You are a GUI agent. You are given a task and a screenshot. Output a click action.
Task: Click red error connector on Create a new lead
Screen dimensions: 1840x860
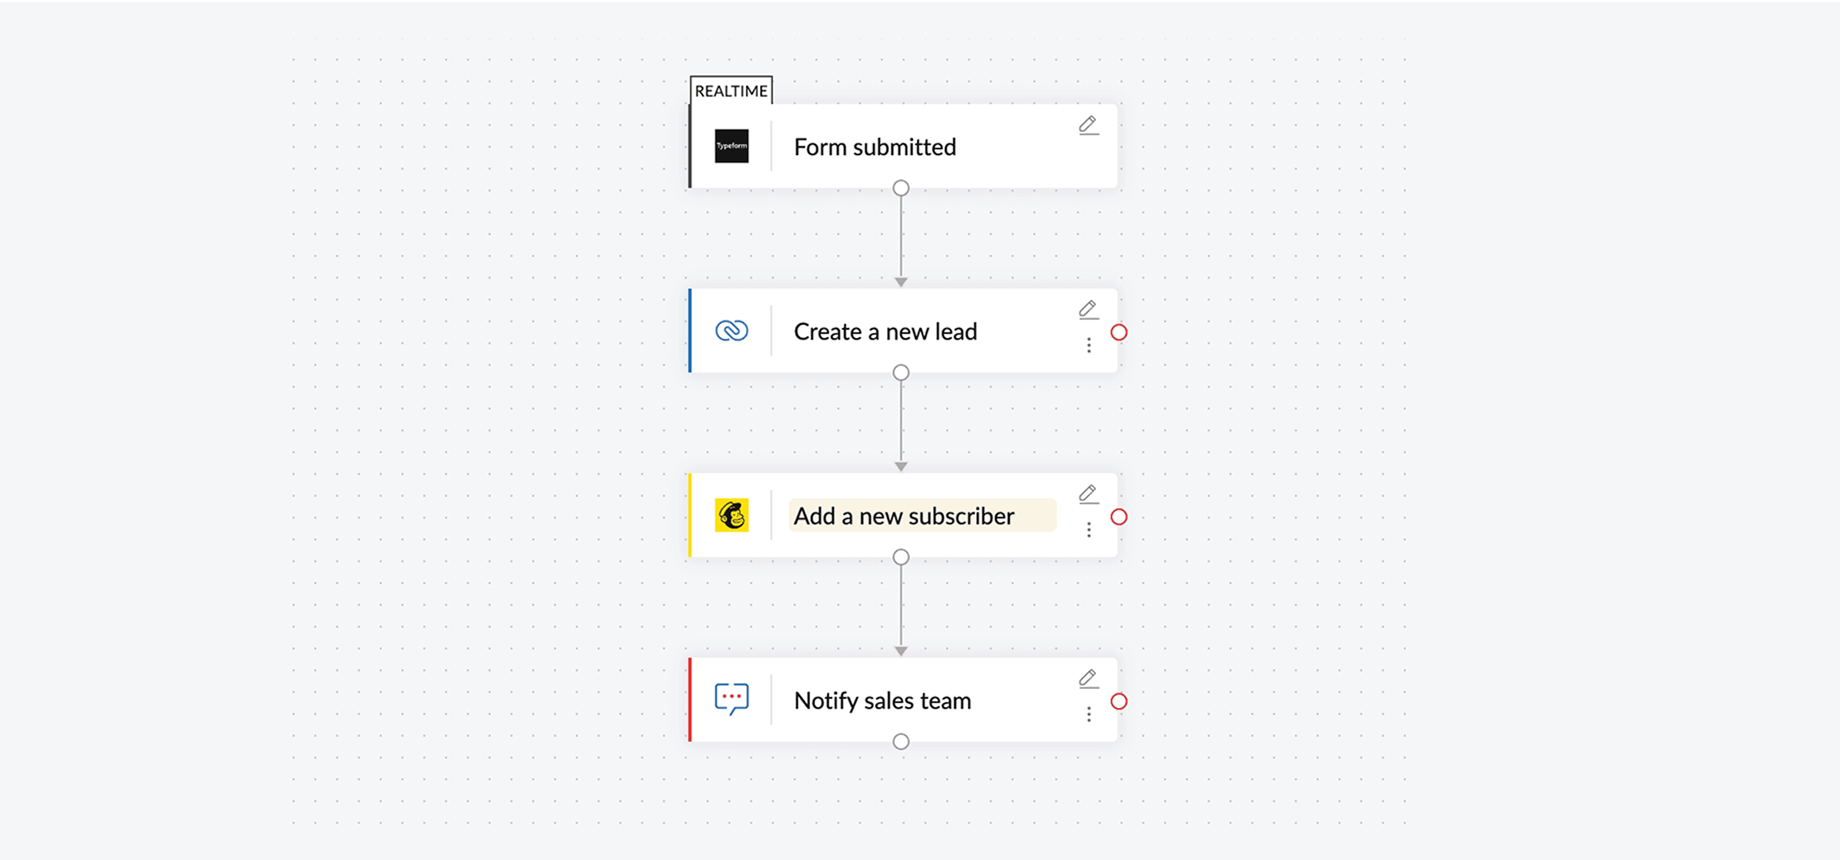[x=1119, y=332]
